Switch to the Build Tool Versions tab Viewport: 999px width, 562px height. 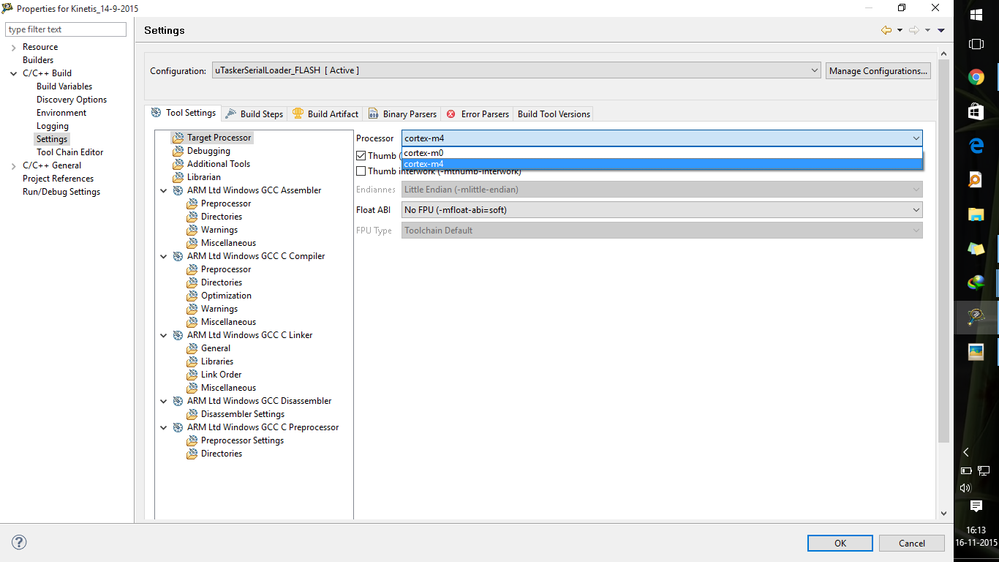coord(554,114)
